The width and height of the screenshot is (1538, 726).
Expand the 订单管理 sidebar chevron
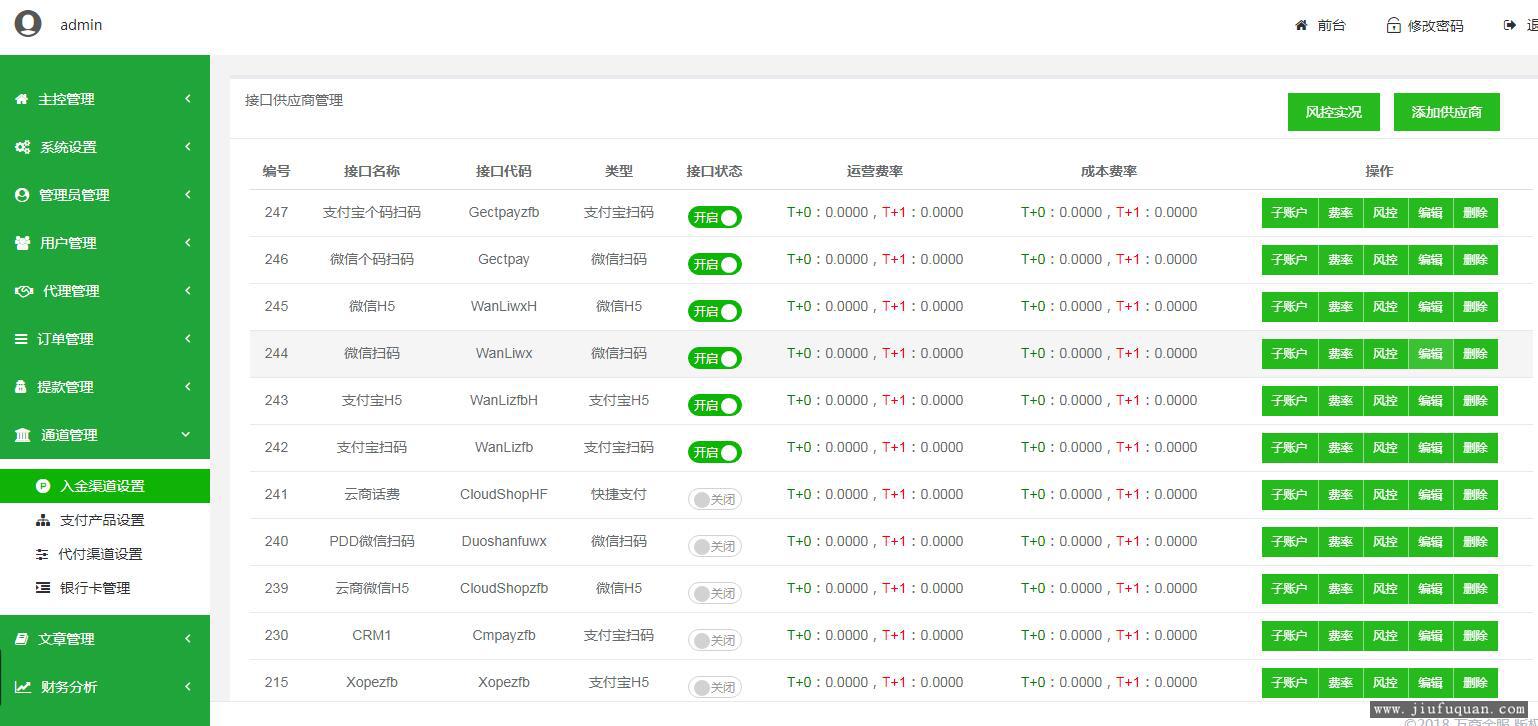tap(187, 339)
